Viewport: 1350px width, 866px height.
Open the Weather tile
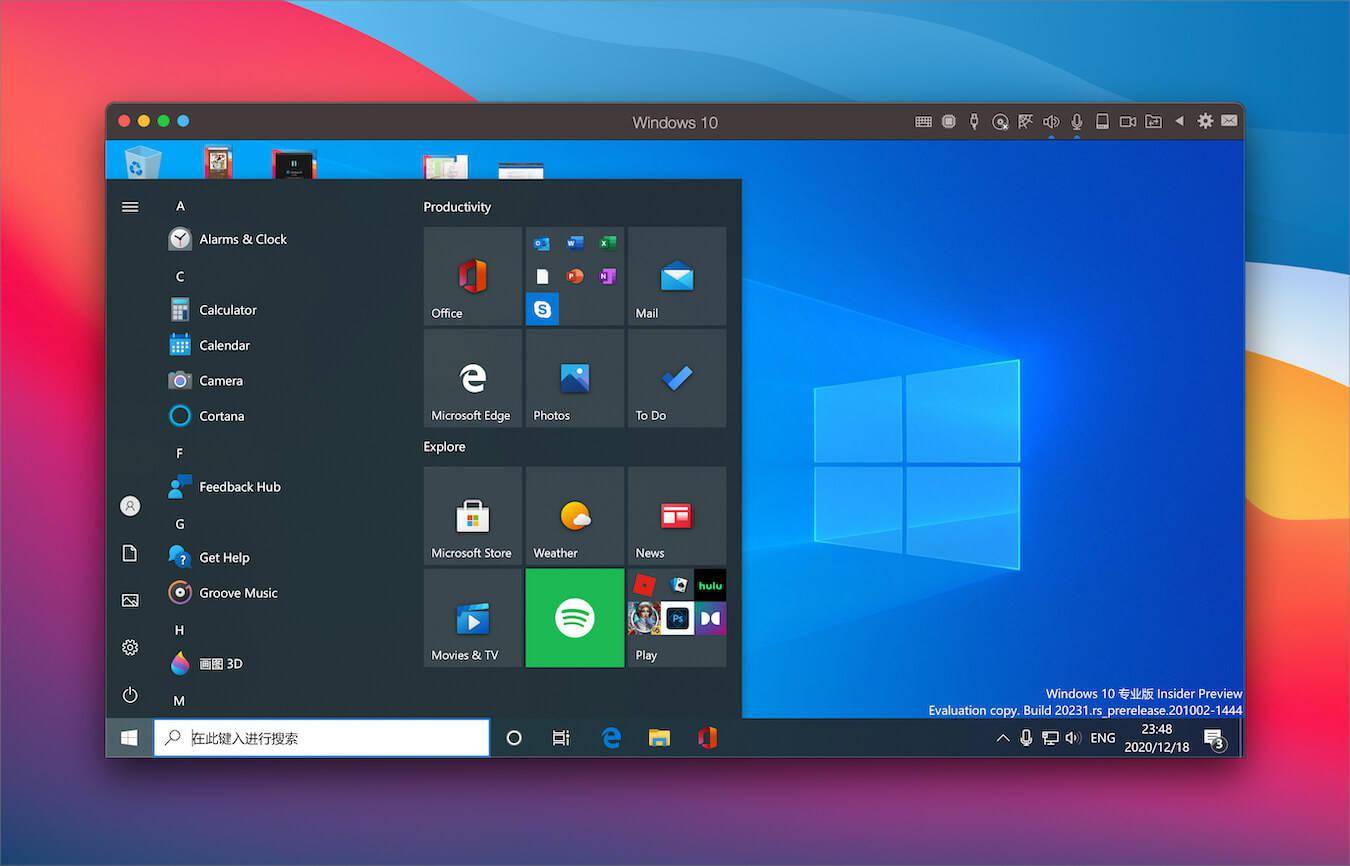coord(575,516)
